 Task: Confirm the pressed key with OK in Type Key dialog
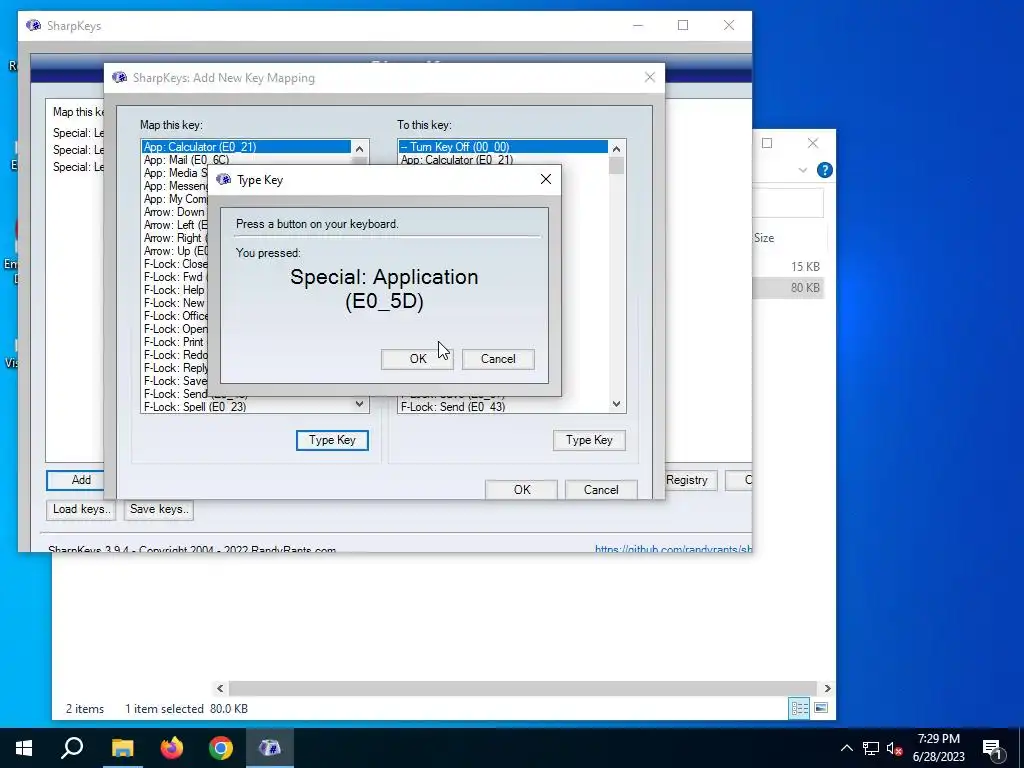pyautogui.click(x=417, y=359)
